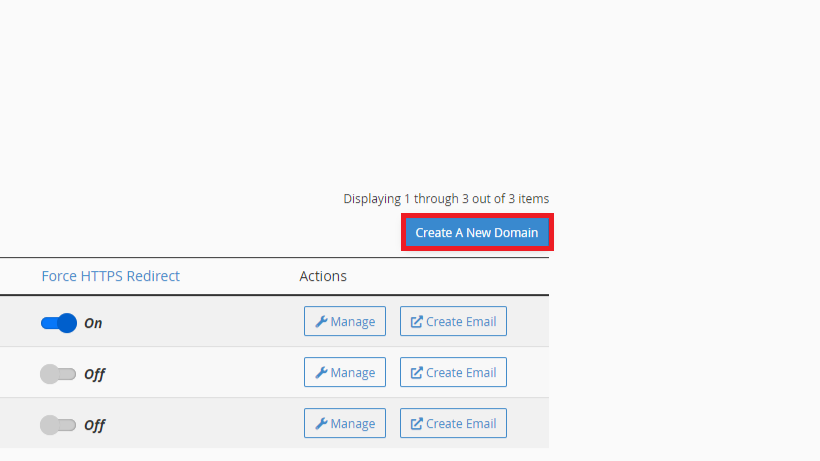Click the Actions column header
The image size is (820, 461).
(323, 276)
